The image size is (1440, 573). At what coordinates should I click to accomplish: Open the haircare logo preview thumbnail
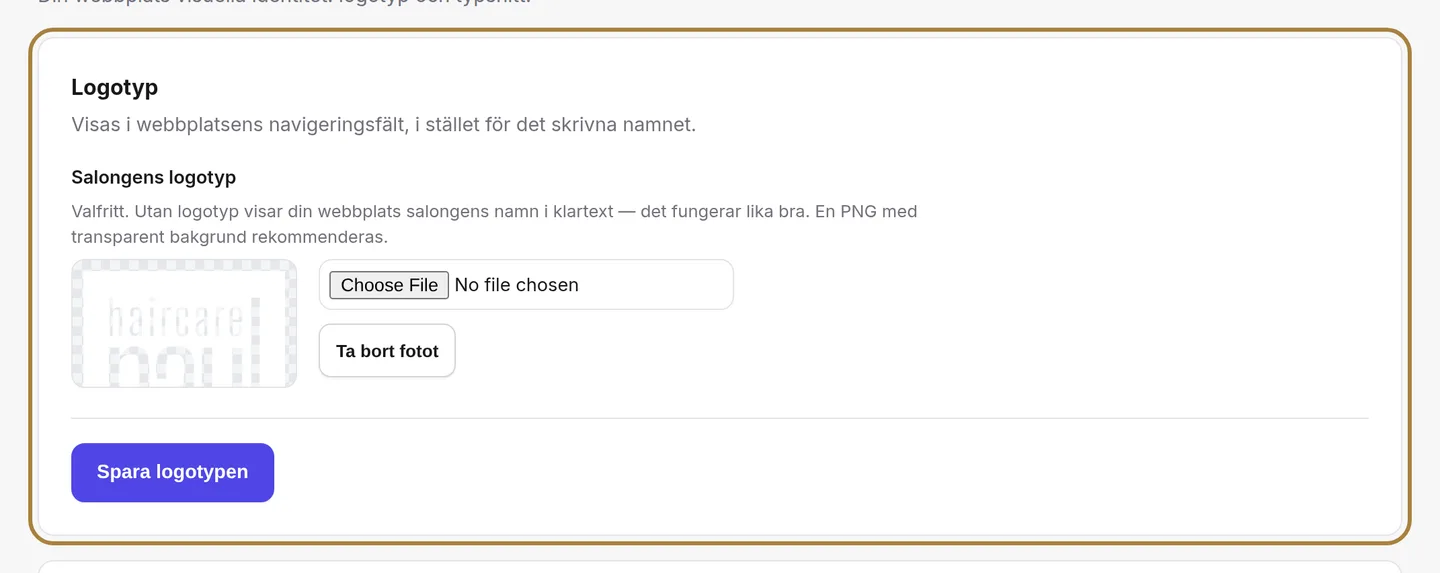184,323
